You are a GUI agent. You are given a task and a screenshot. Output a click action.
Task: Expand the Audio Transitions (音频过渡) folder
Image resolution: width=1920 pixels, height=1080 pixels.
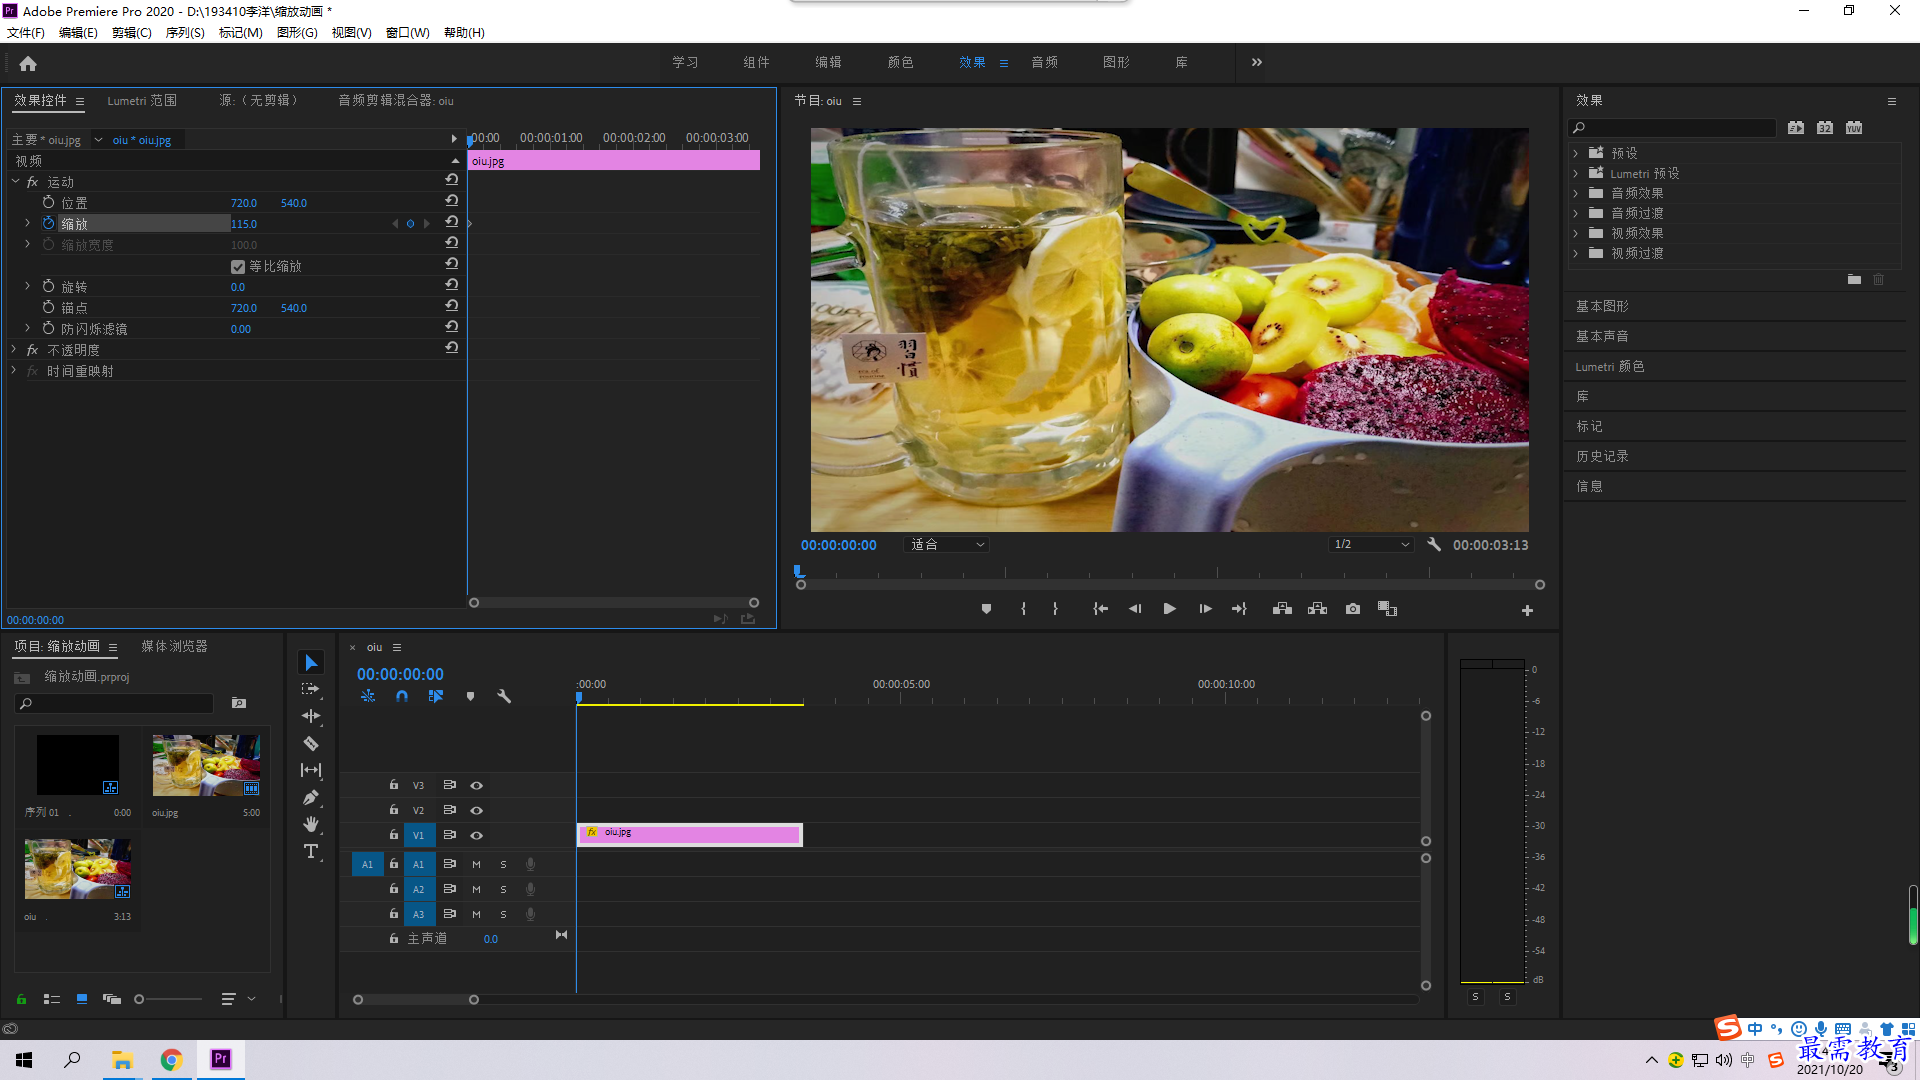[1576, 213]
